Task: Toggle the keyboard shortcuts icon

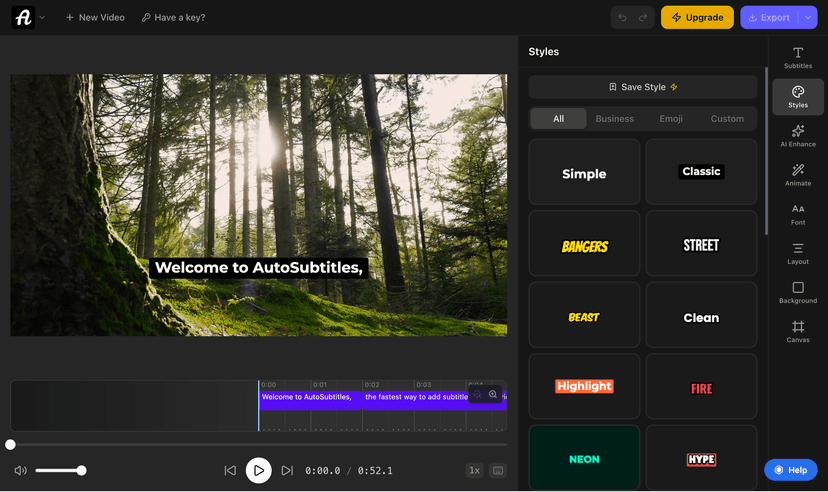Action: pyautogui.click(x=497, y=470)
